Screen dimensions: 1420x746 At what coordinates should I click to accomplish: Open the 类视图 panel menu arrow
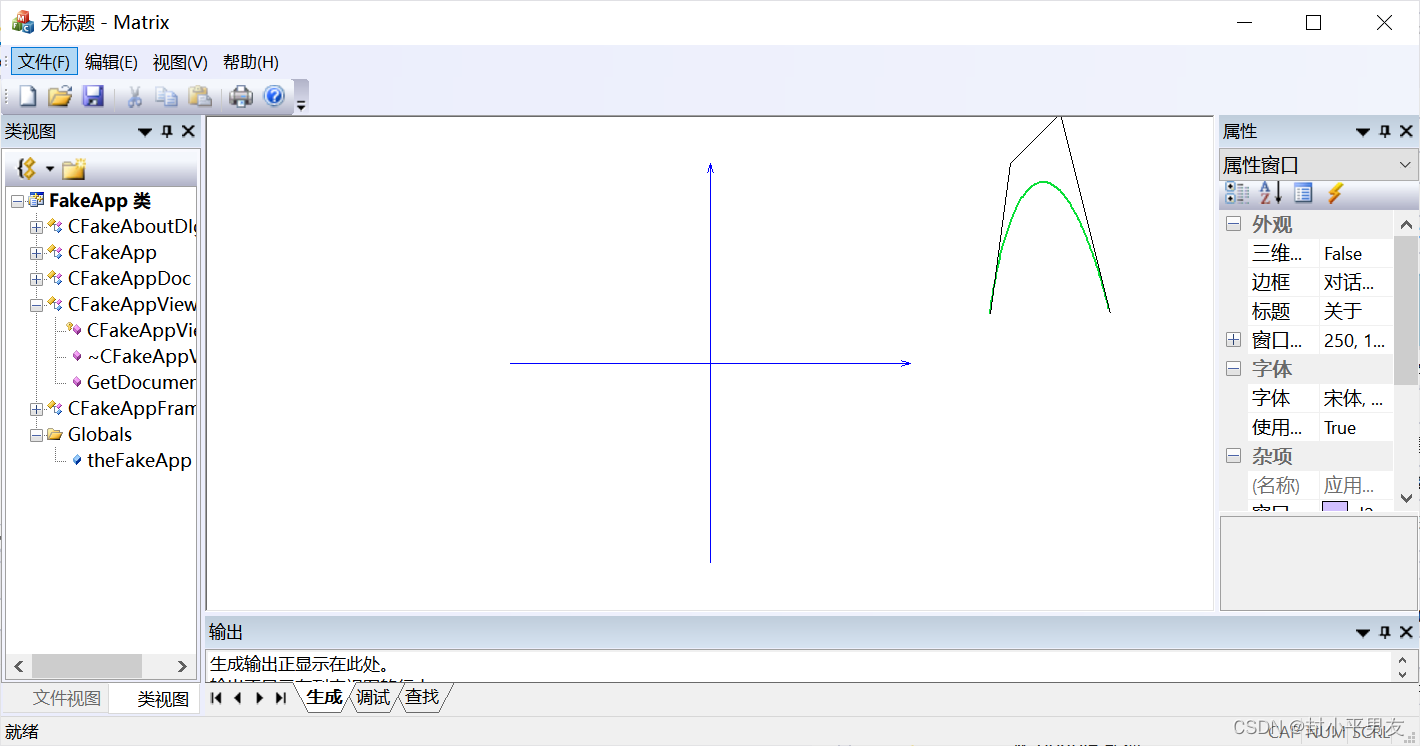point(145,131)
